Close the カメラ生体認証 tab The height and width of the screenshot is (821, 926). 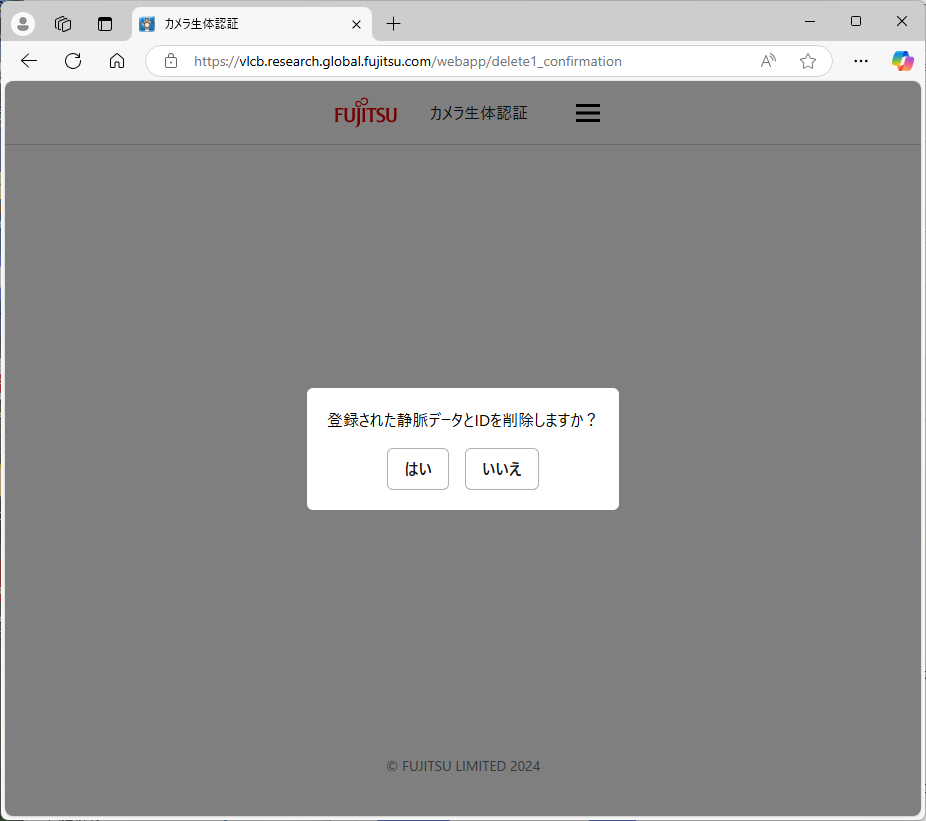tap(356, 24)
